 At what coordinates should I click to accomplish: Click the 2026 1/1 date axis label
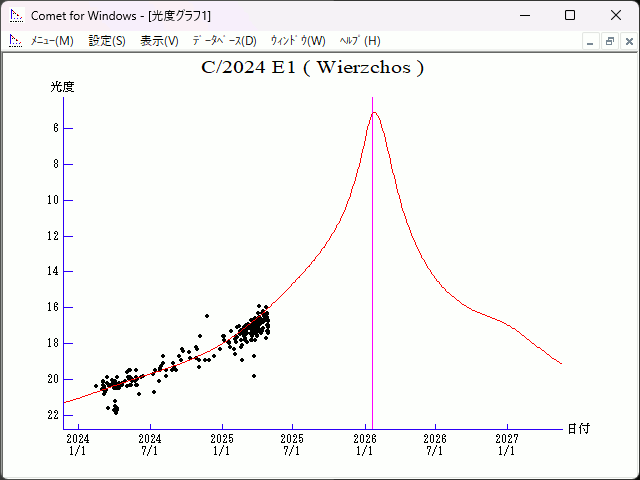[x=364, y=444]
